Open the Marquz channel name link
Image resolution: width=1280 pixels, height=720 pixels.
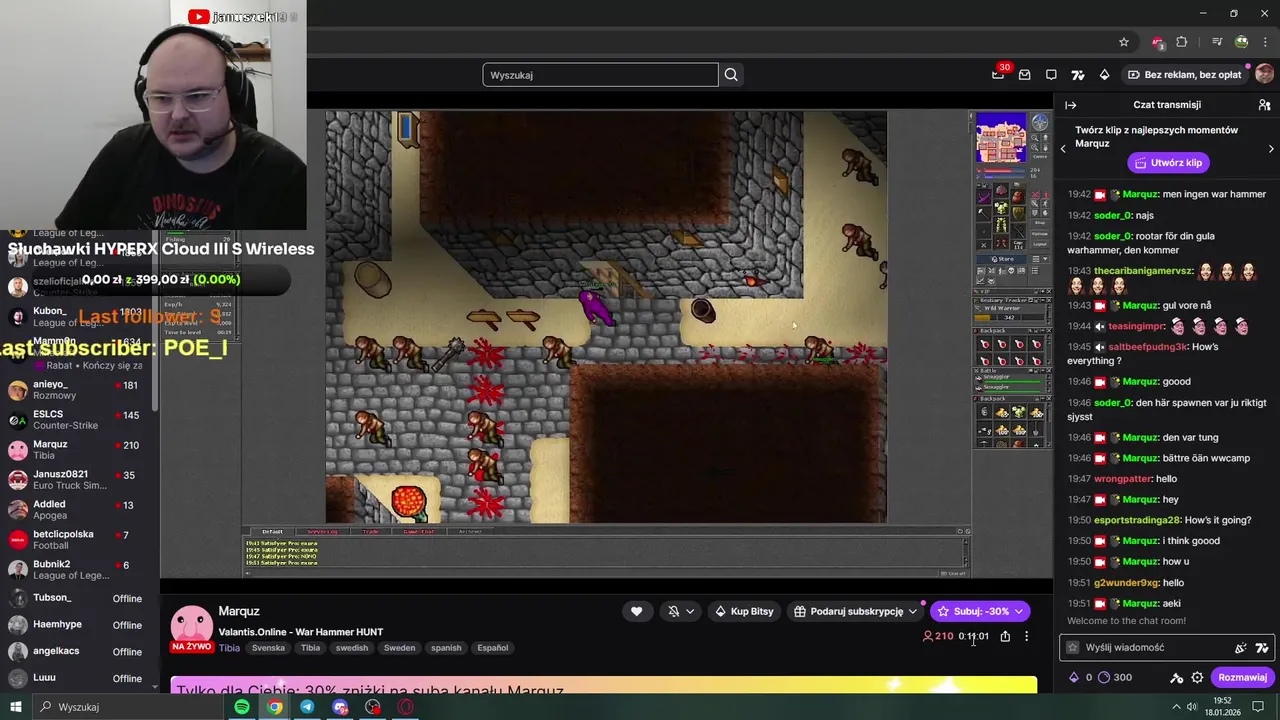[239, 611]
